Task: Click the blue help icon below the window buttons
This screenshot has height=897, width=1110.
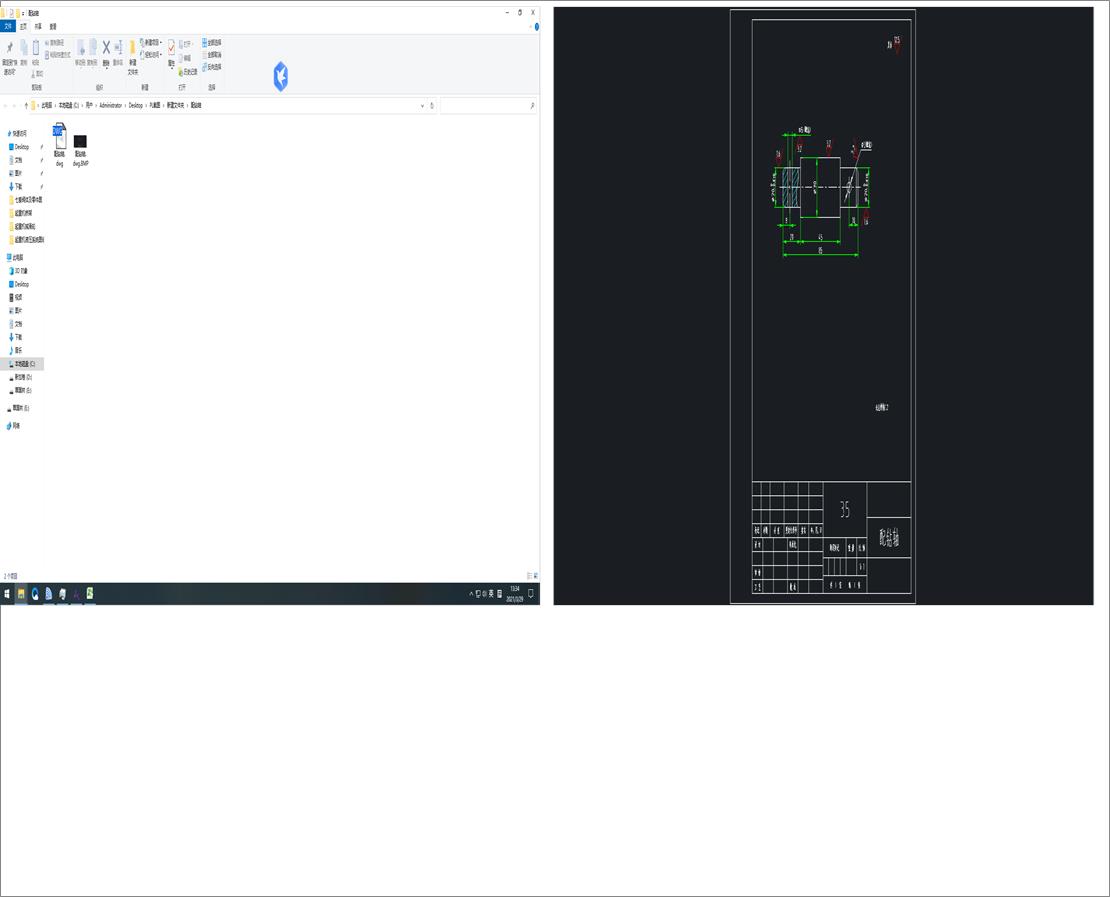Action: (537, 27)
